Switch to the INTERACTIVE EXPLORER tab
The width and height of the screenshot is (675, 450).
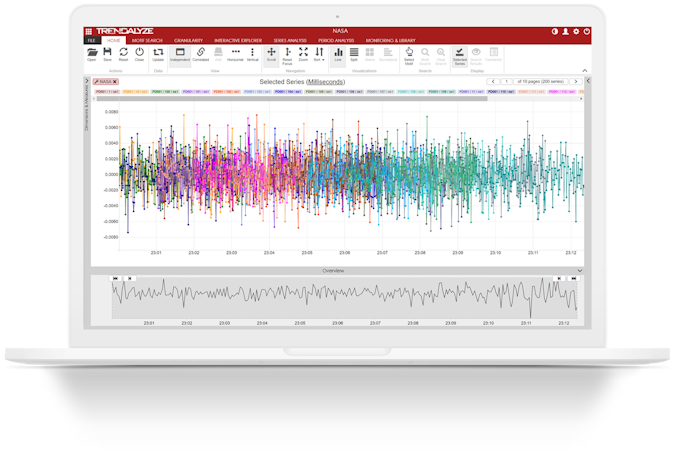[x=238, y=40]
